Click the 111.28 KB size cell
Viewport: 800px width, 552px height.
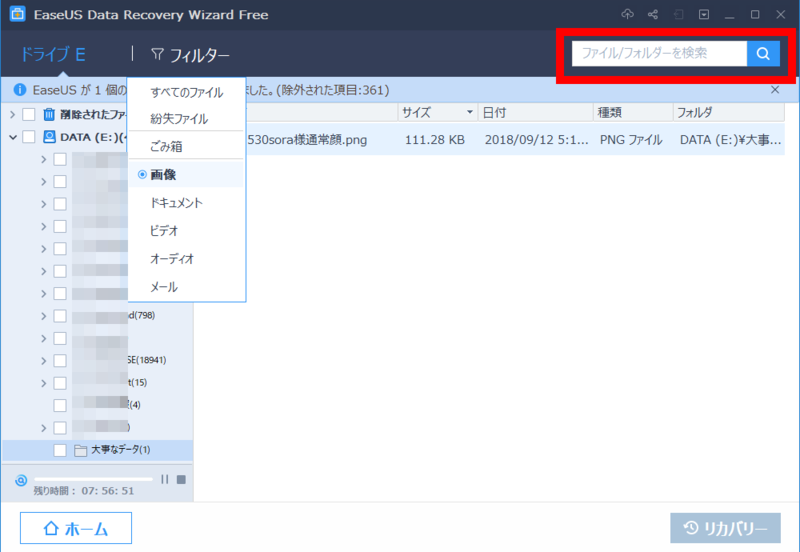point(435,140)
